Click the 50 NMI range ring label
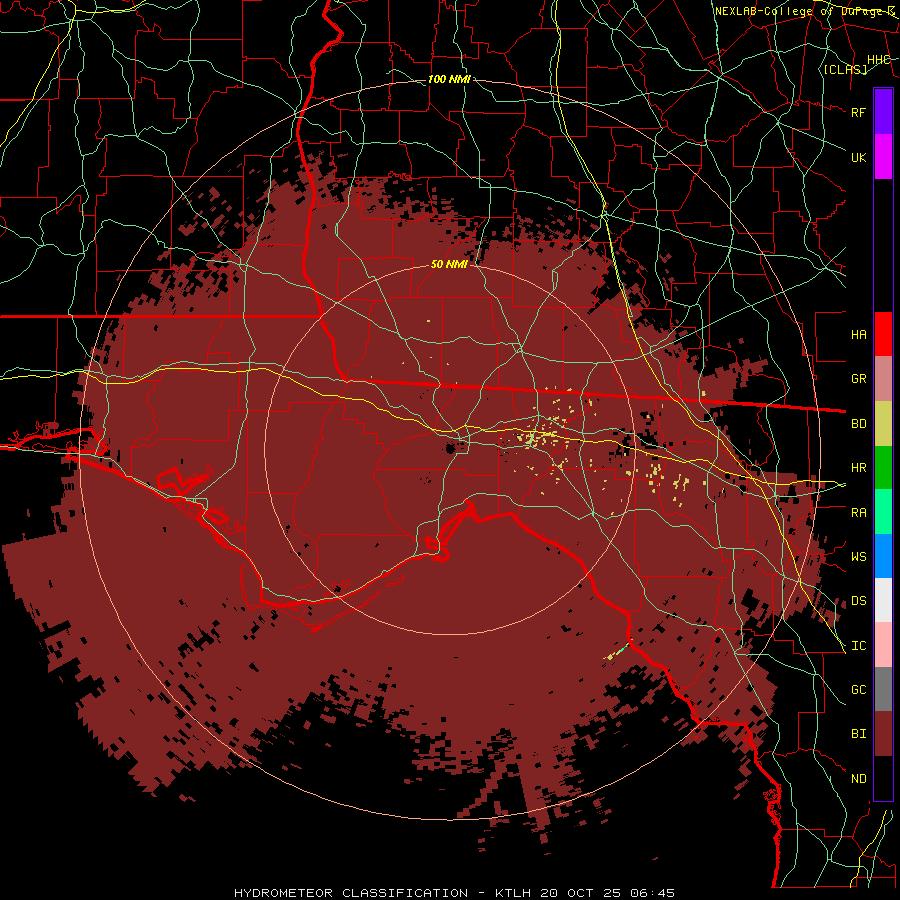This screenshot has height=900, width=900. tap(449, 264)
